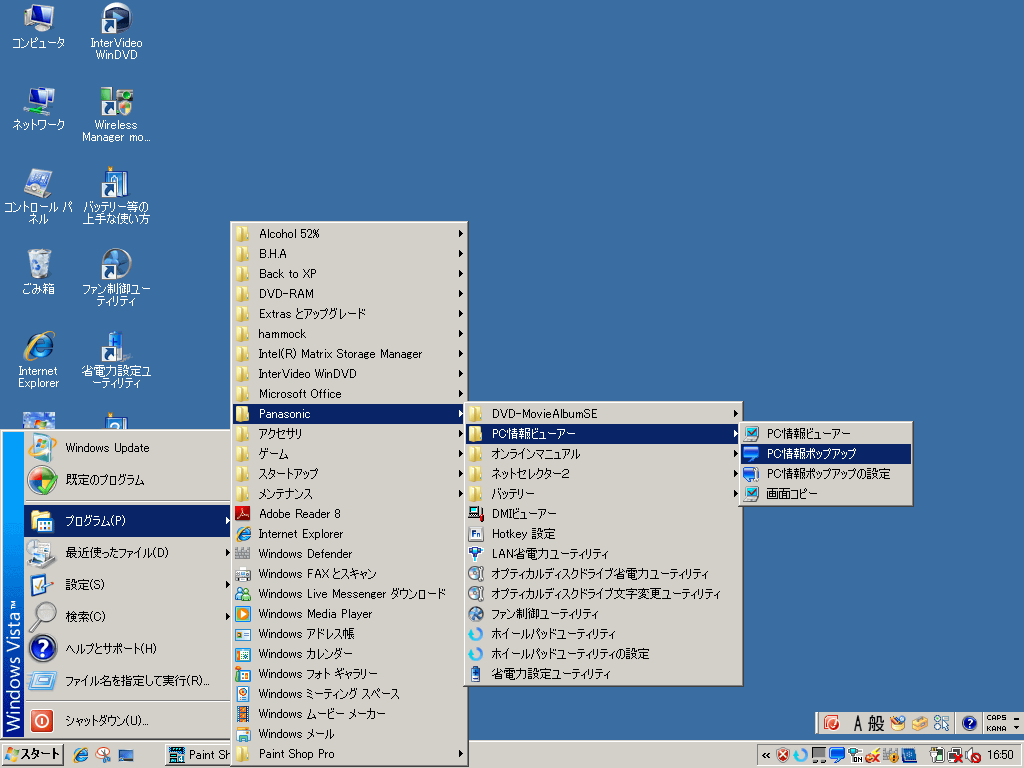Expand the Back to XP submenu
This screenshot has width=1024, height=768.
coord(349,274)
